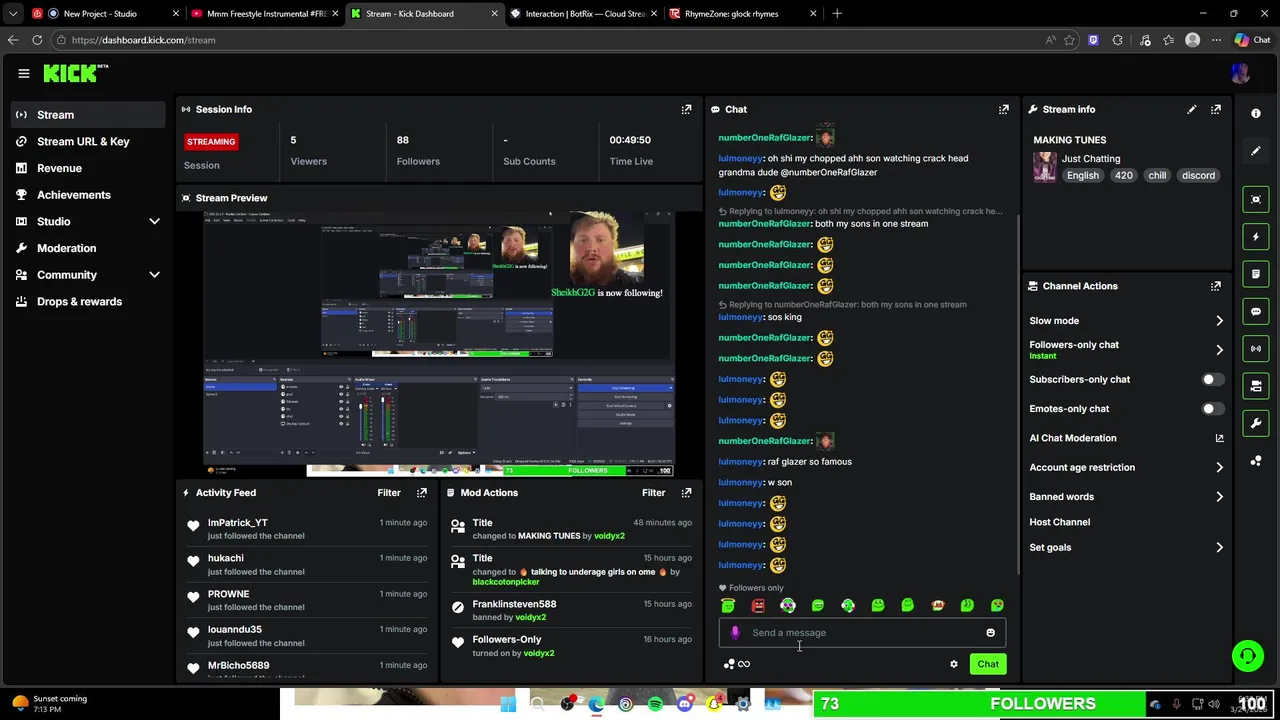The height and width of the screenshot is (720, 1280).
Task: Open the Mod Actions Filter
Action: tap(653, 493)
